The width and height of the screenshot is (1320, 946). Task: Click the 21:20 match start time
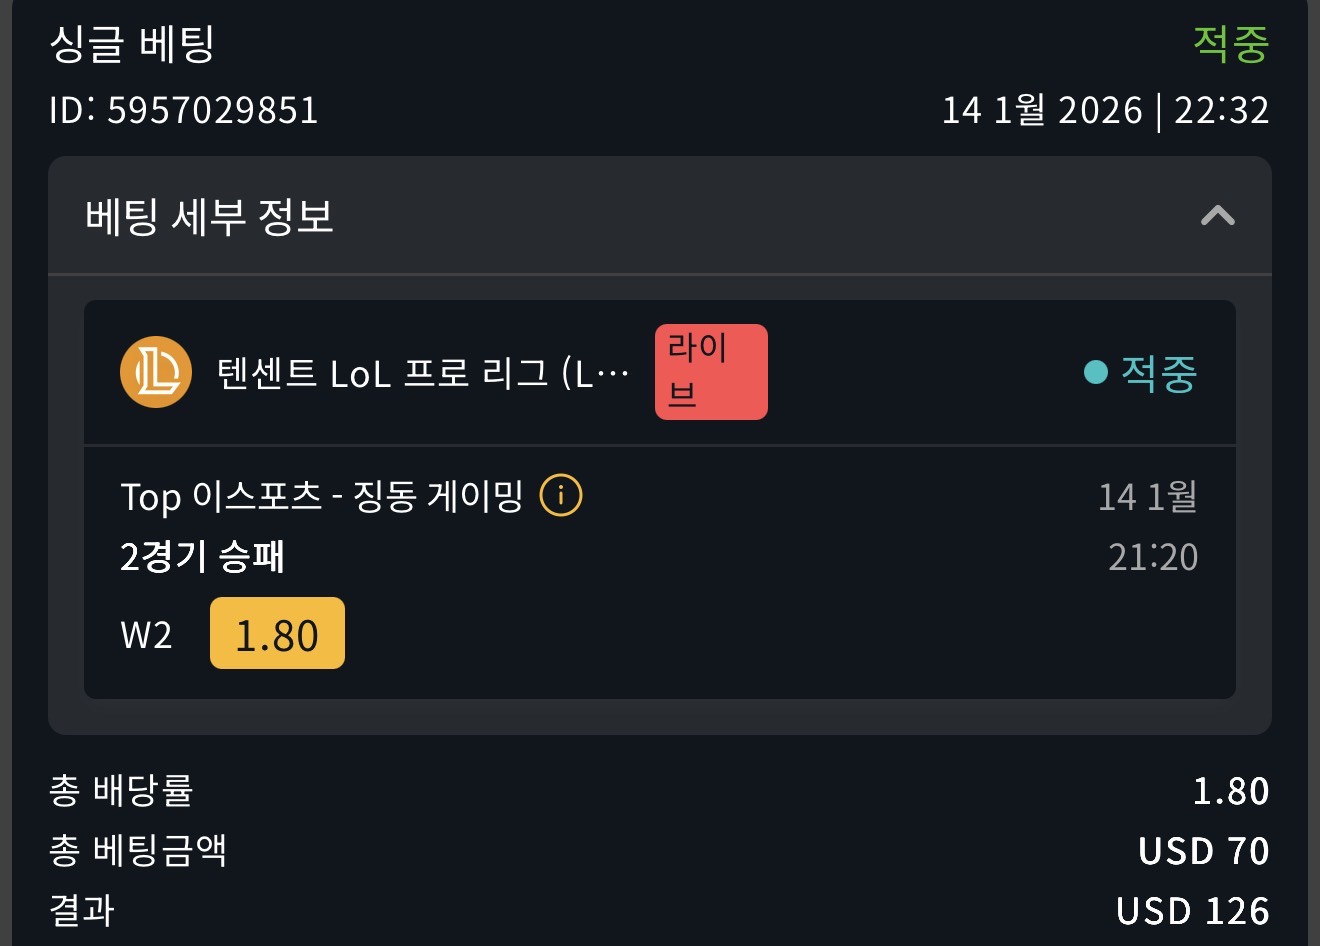point(1152,557)
